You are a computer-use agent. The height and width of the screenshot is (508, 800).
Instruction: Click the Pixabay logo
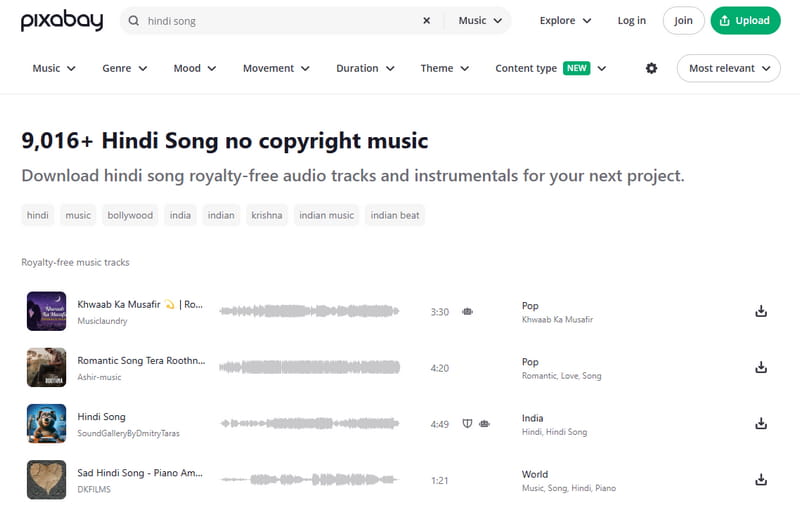(62, 20)
